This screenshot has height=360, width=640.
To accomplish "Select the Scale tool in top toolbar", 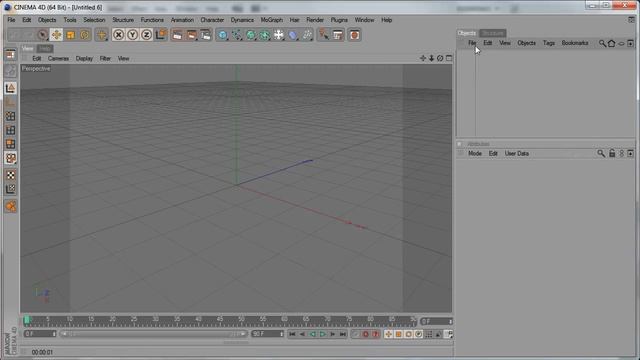I will 71,35.
